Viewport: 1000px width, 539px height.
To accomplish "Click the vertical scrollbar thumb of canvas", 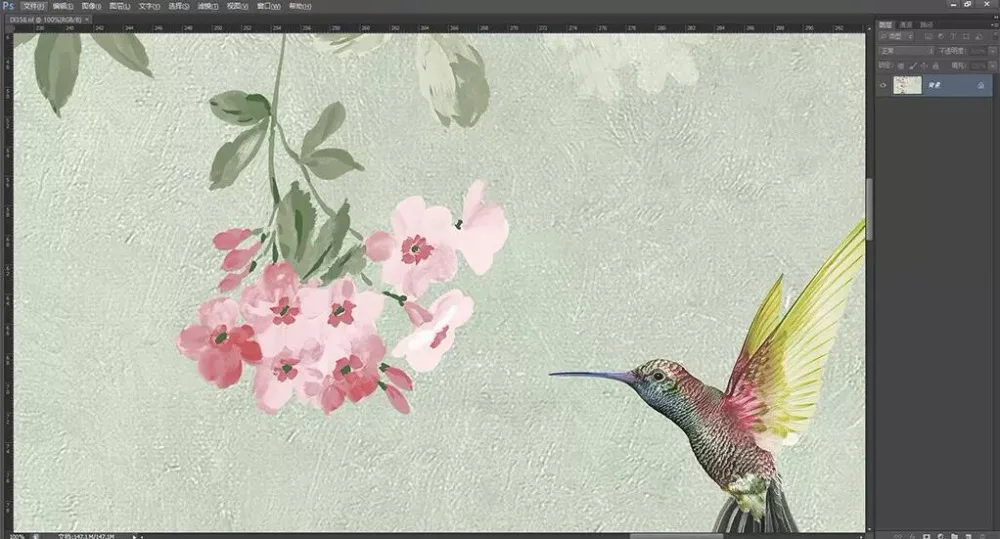I will (x=869, y=209).
